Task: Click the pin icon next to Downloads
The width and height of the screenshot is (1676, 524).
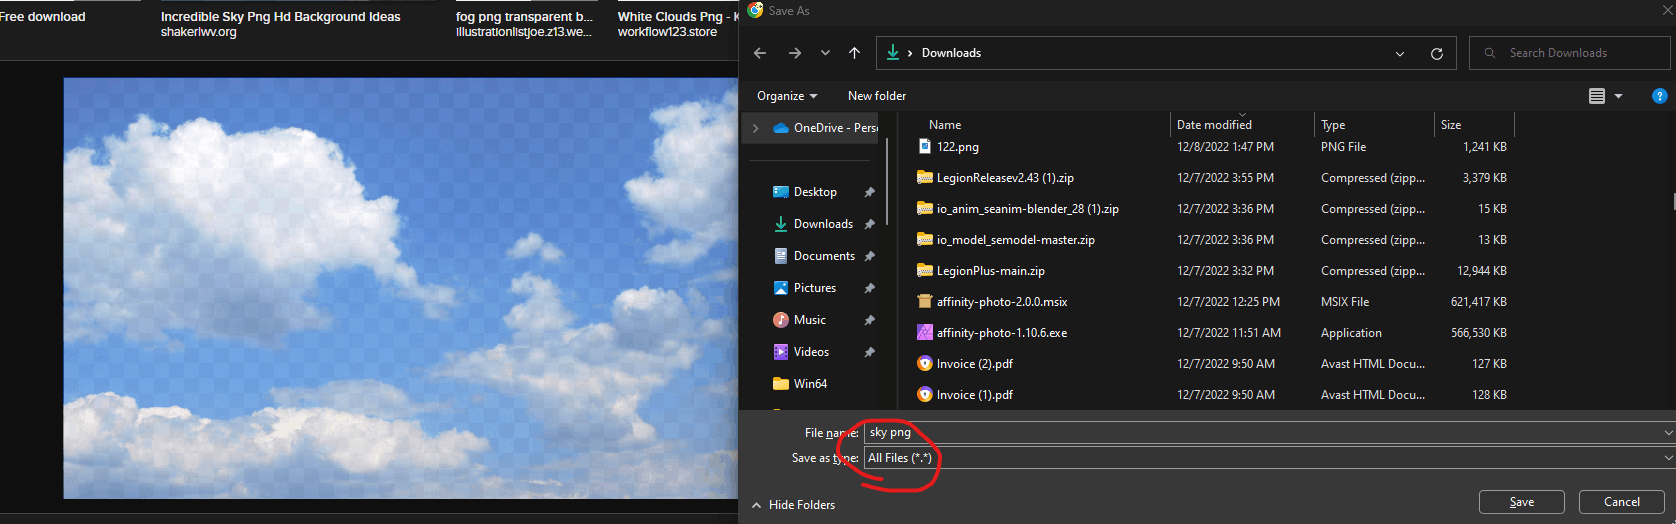Action: pos(869,224)
